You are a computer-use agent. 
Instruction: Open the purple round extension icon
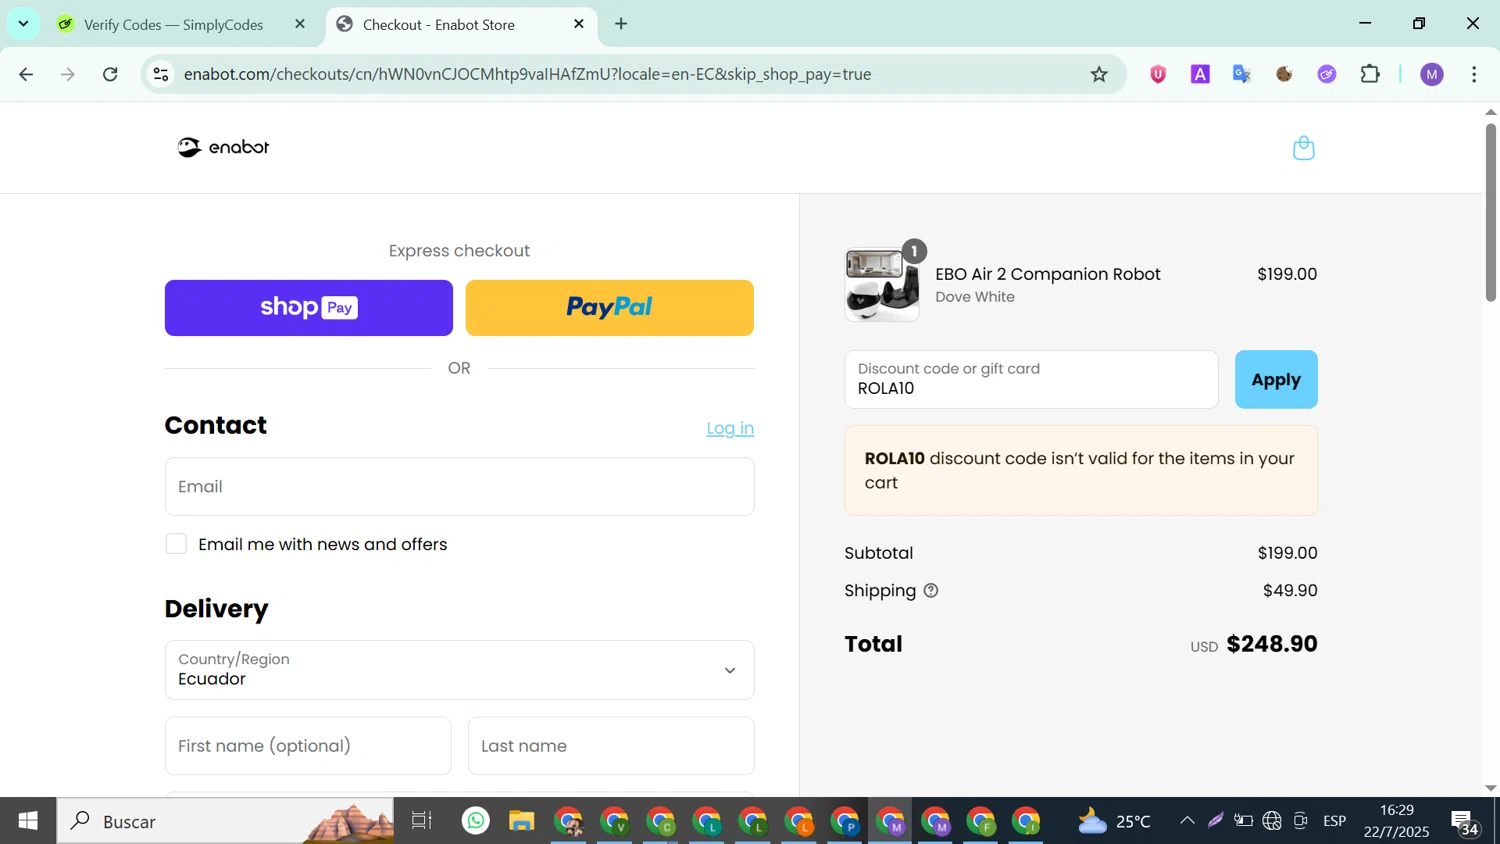click(1327, 74)
